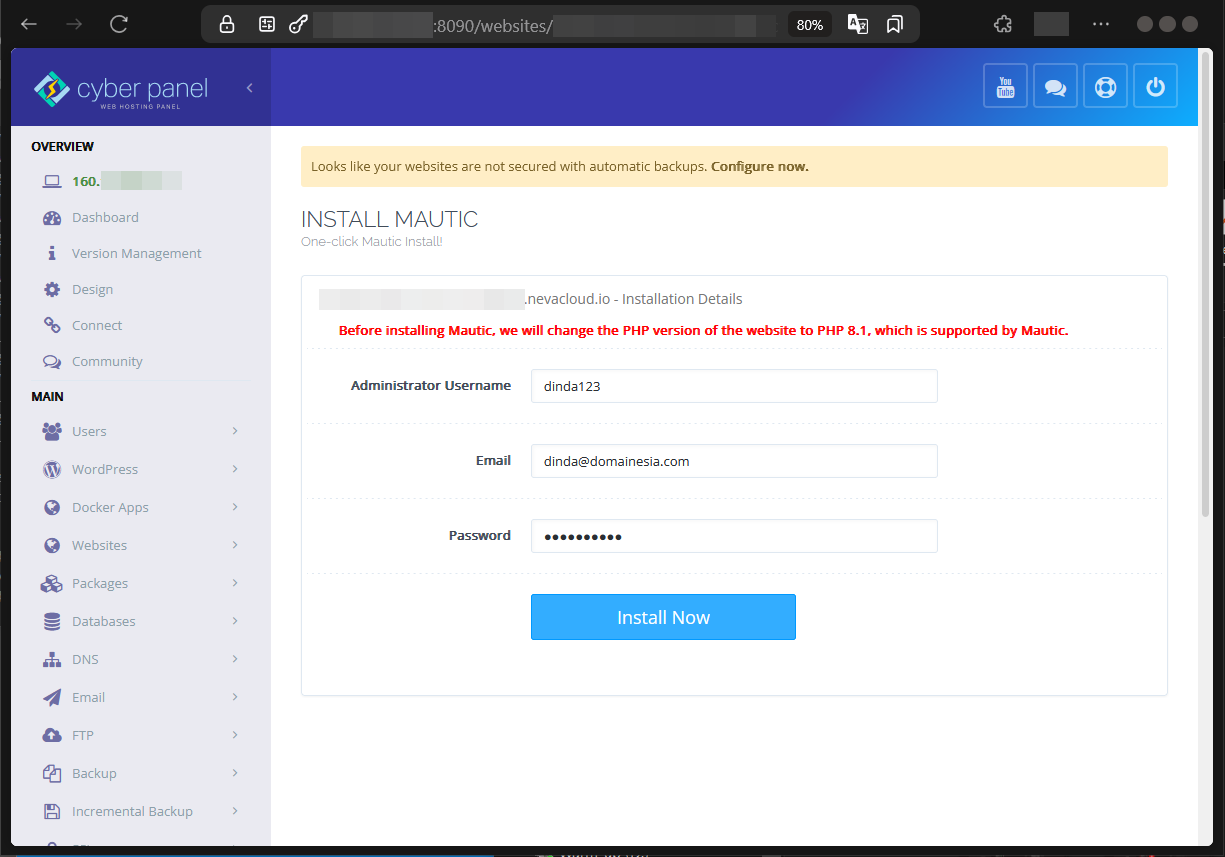
Task: Click the WordPress logo icon
Action: [x=52, y=470]
